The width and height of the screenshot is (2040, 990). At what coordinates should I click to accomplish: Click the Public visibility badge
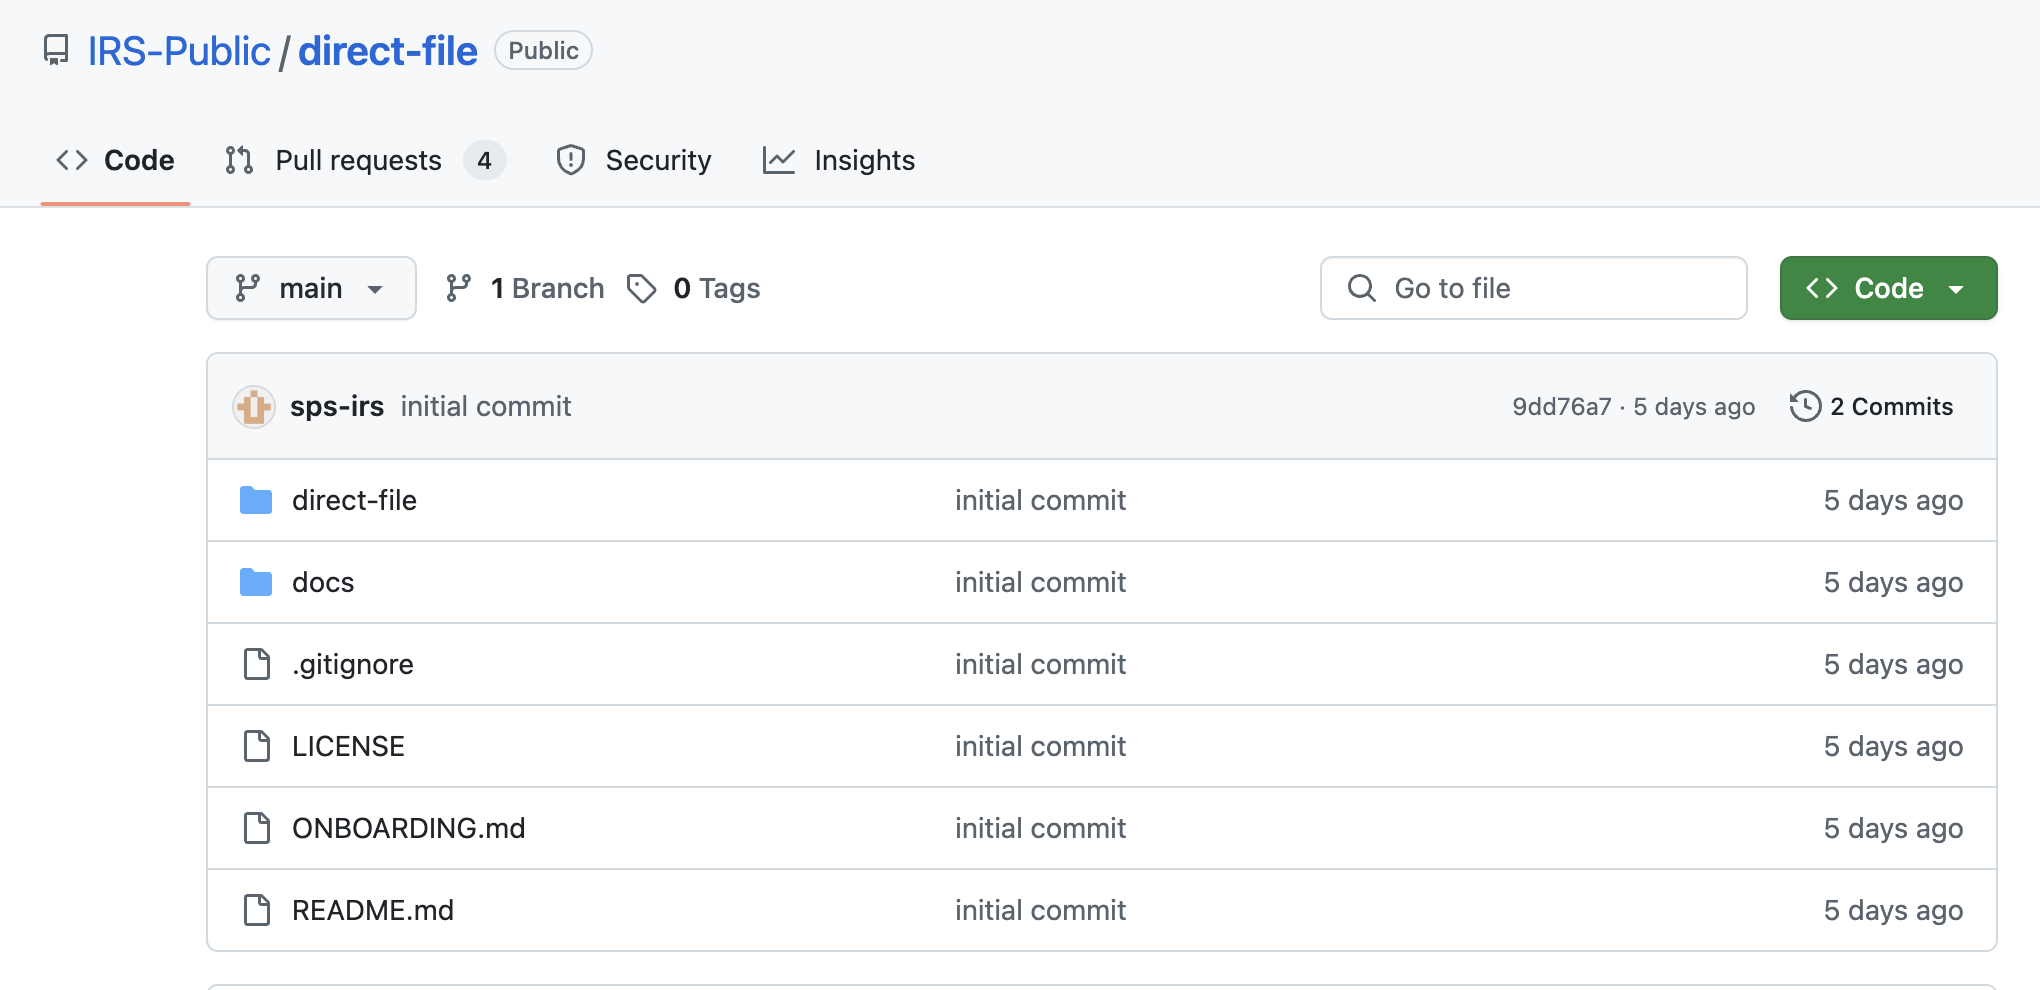point(543,51)
